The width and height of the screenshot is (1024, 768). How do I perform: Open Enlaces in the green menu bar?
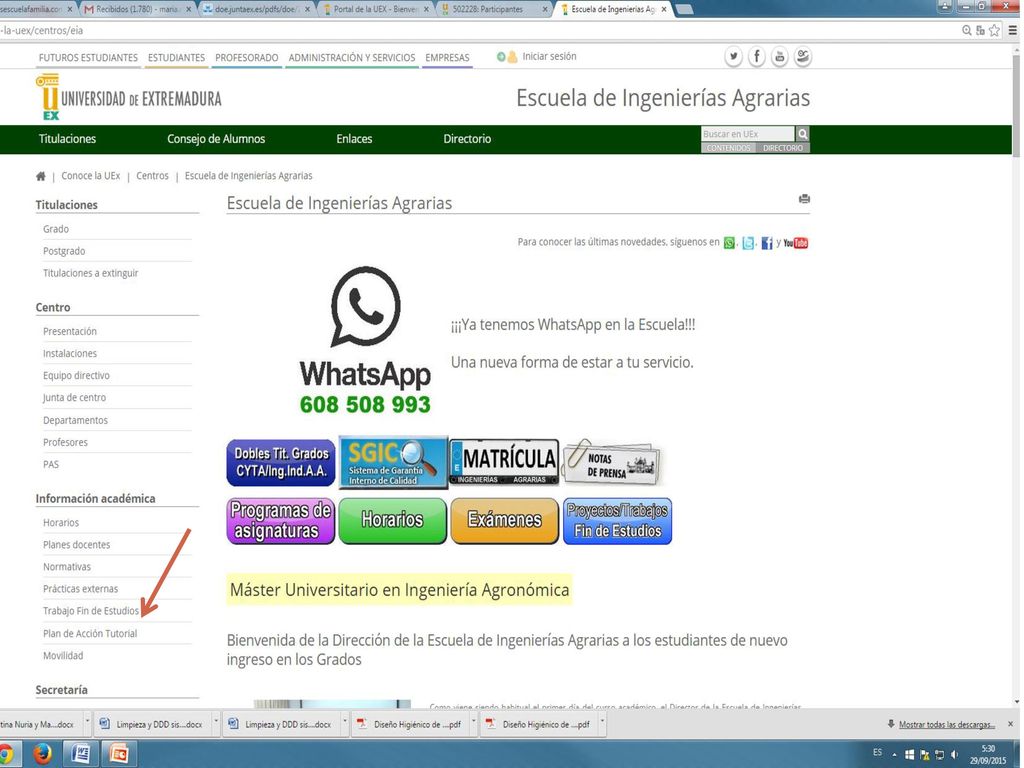354,139
